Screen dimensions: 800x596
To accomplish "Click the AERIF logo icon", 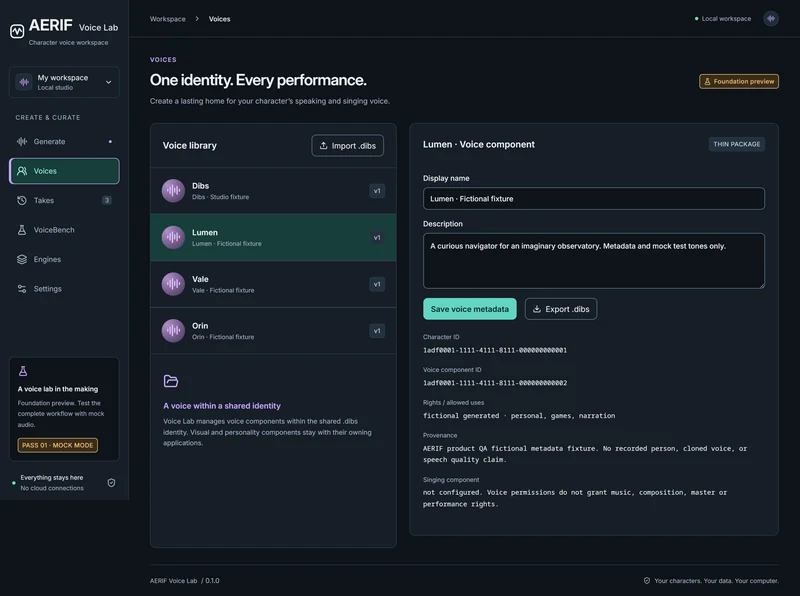I will click(17, 31).
